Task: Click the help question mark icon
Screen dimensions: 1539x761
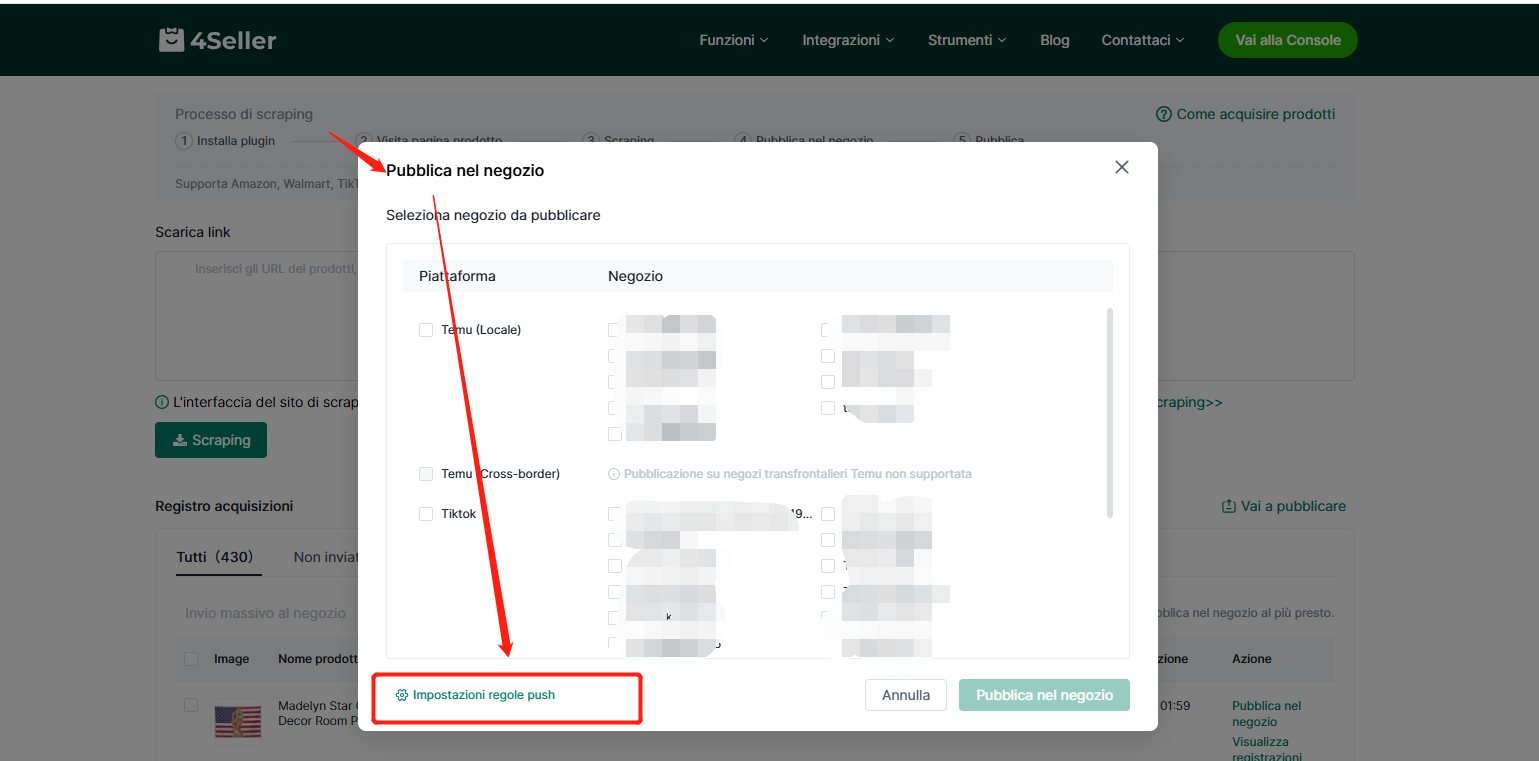Action: click(1164, 114)
